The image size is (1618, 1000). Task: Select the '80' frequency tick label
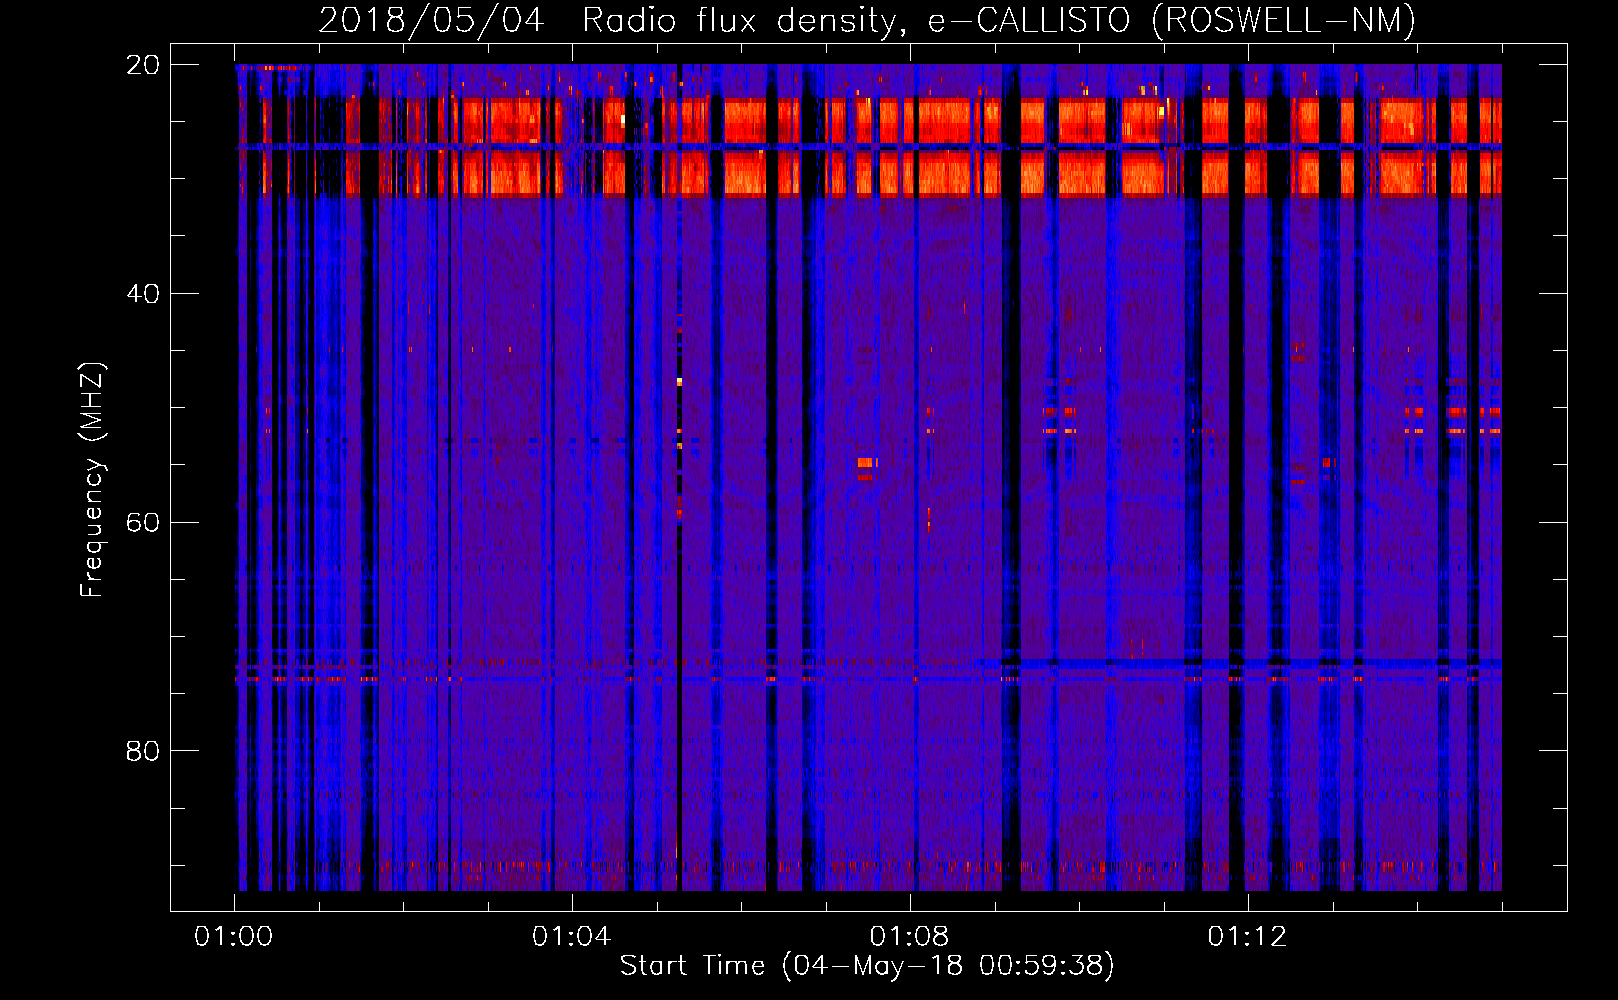click(x=143, y=751)
